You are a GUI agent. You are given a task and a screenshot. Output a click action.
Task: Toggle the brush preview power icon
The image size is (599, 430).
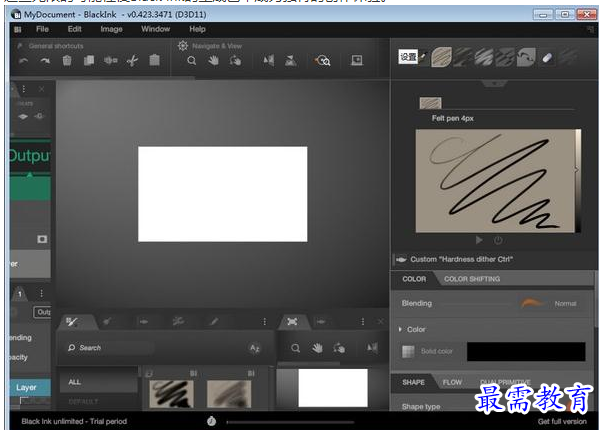498,240
